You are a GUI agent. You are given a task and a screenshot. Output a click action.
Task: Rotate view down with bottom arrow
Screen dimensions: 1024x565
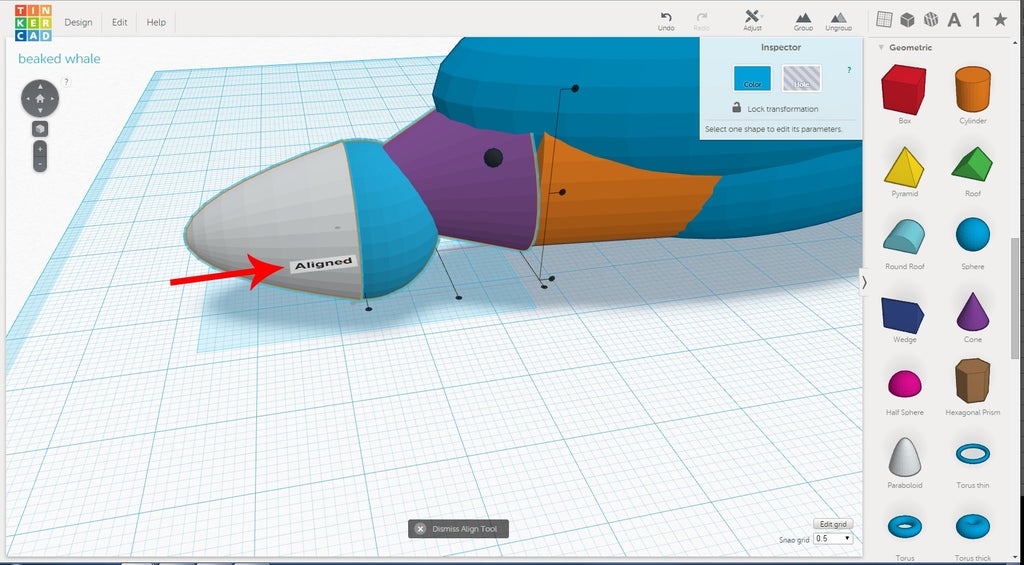click(x=40, y=112)
